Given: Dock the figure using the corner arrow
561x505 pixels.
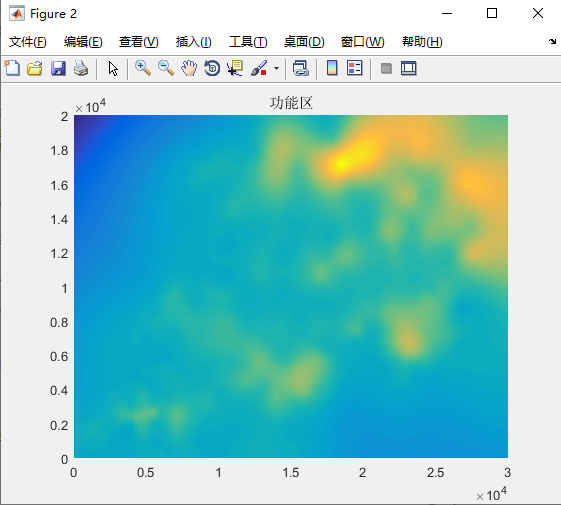Looking at the screenshot, I should pyautogui.click(x=552, y=42).
